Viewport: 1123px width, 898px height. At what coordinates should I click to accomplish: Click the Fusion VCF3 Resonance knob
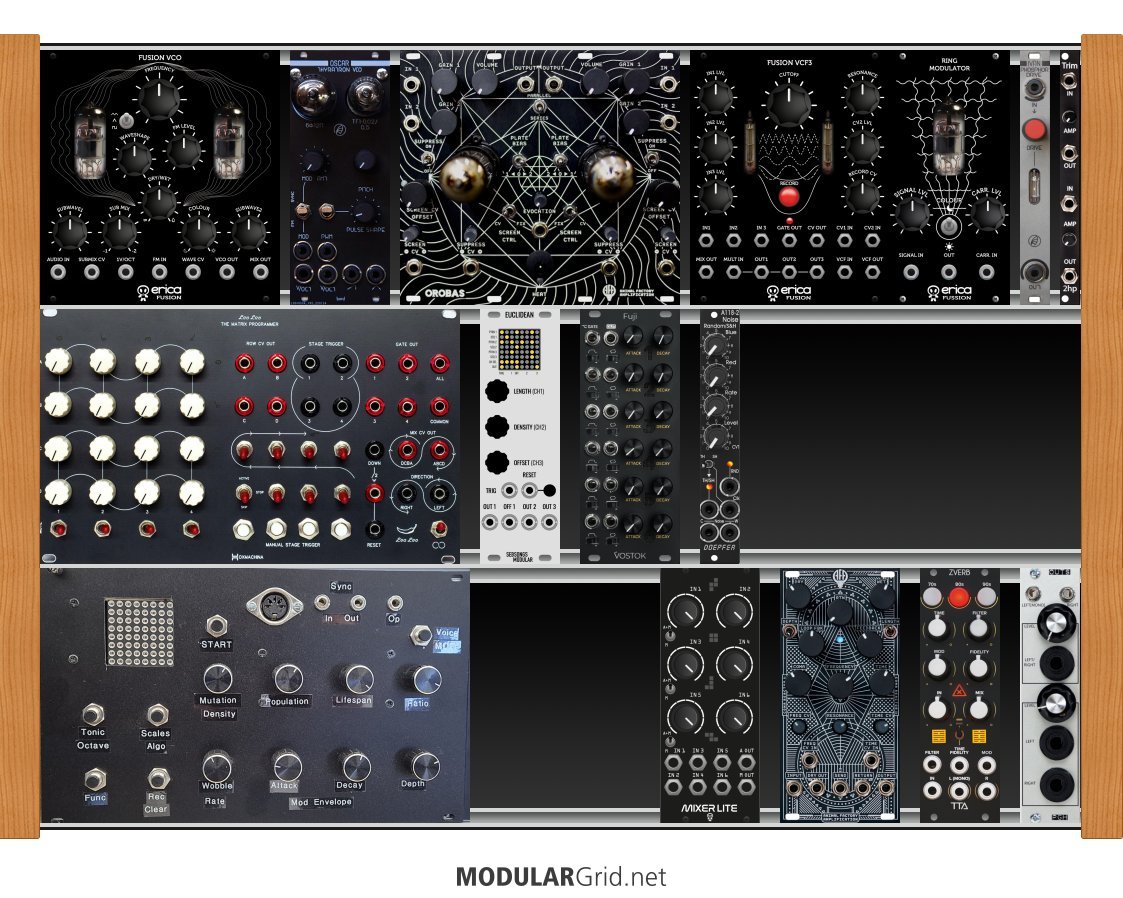click(862, 96)
